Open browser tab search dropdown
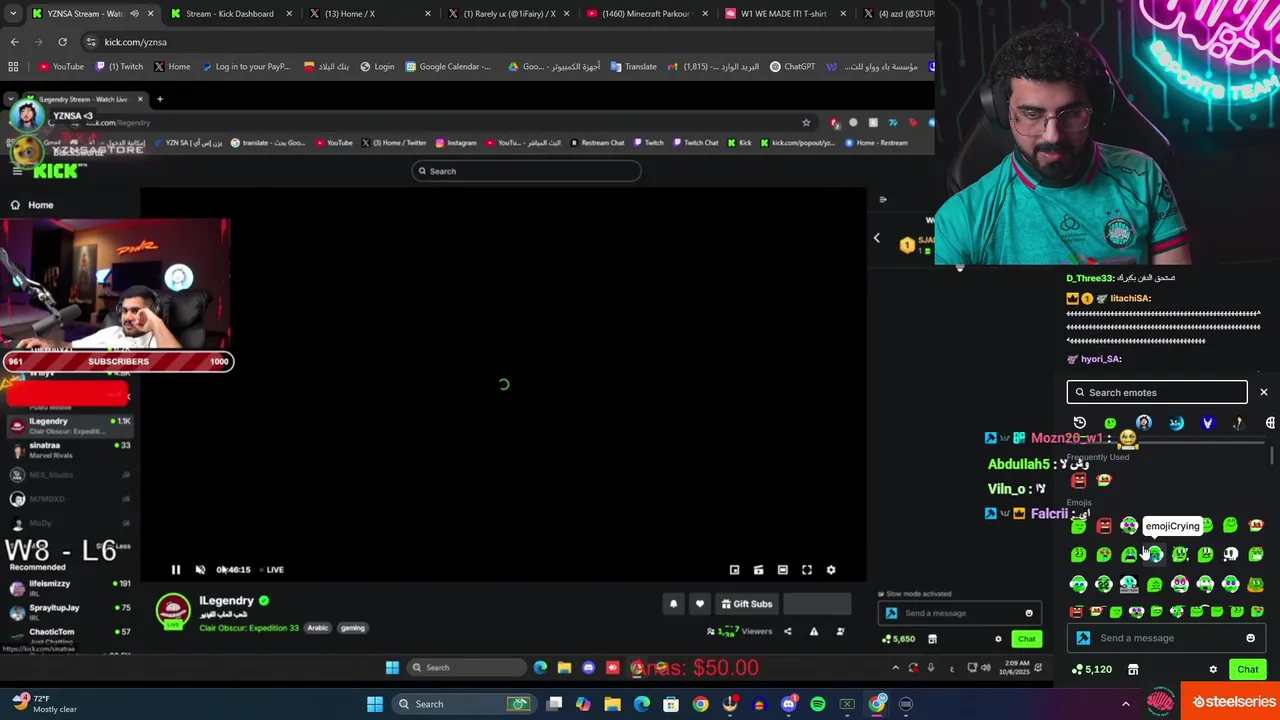This screenshot has width=1280, height=720. point(14,14)
